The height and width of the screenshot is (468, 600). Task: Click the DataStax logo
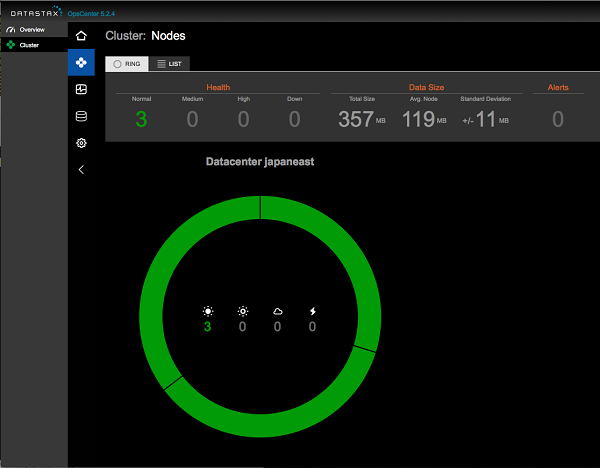pos(33,10)
